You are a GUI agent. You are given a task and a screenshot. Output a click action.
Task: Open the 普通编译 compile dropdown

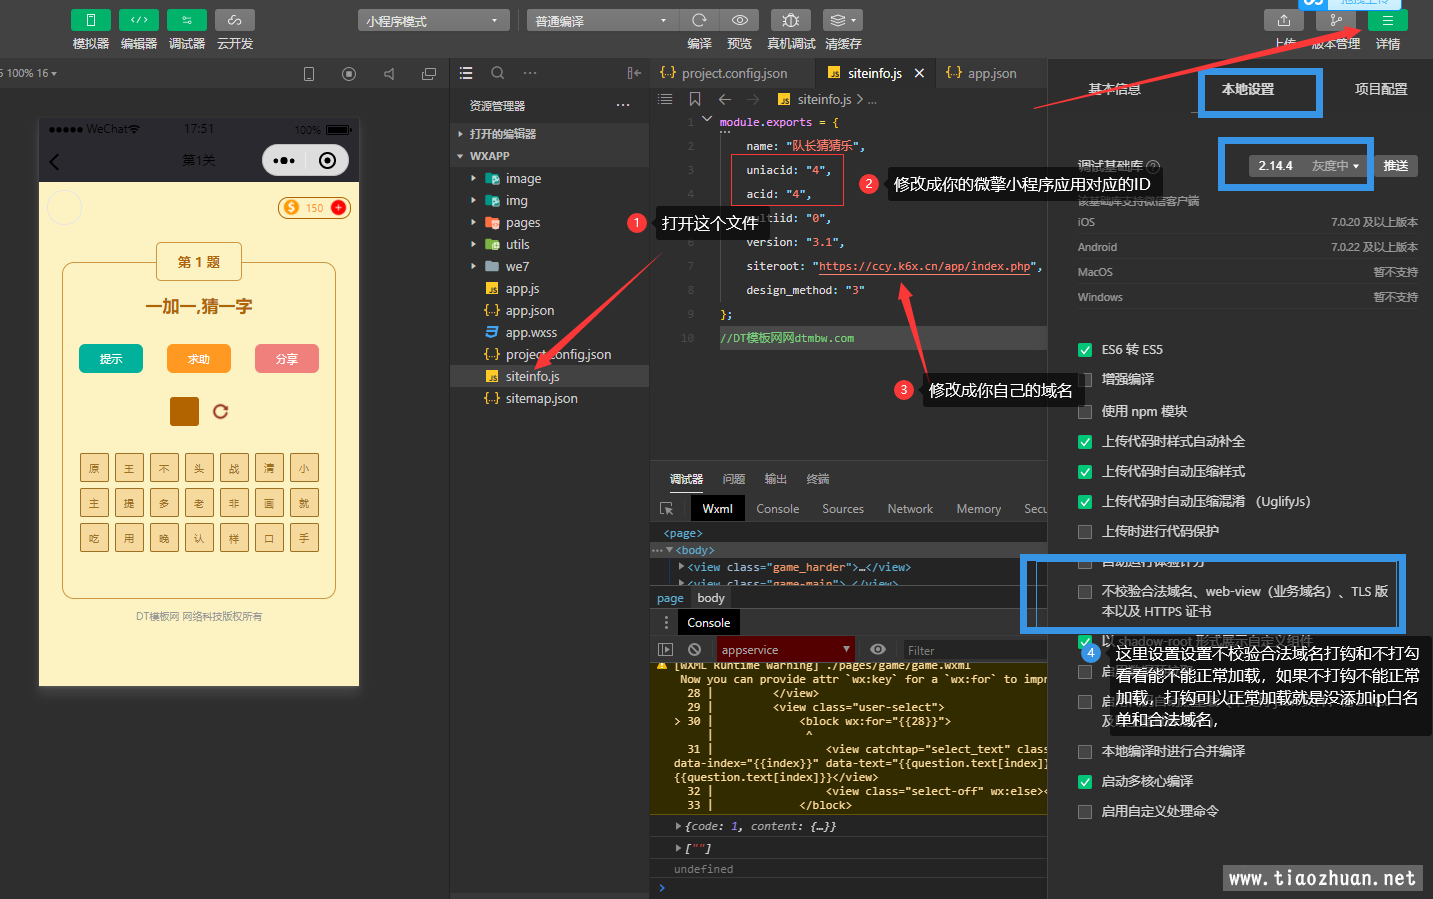pos(602,20)
